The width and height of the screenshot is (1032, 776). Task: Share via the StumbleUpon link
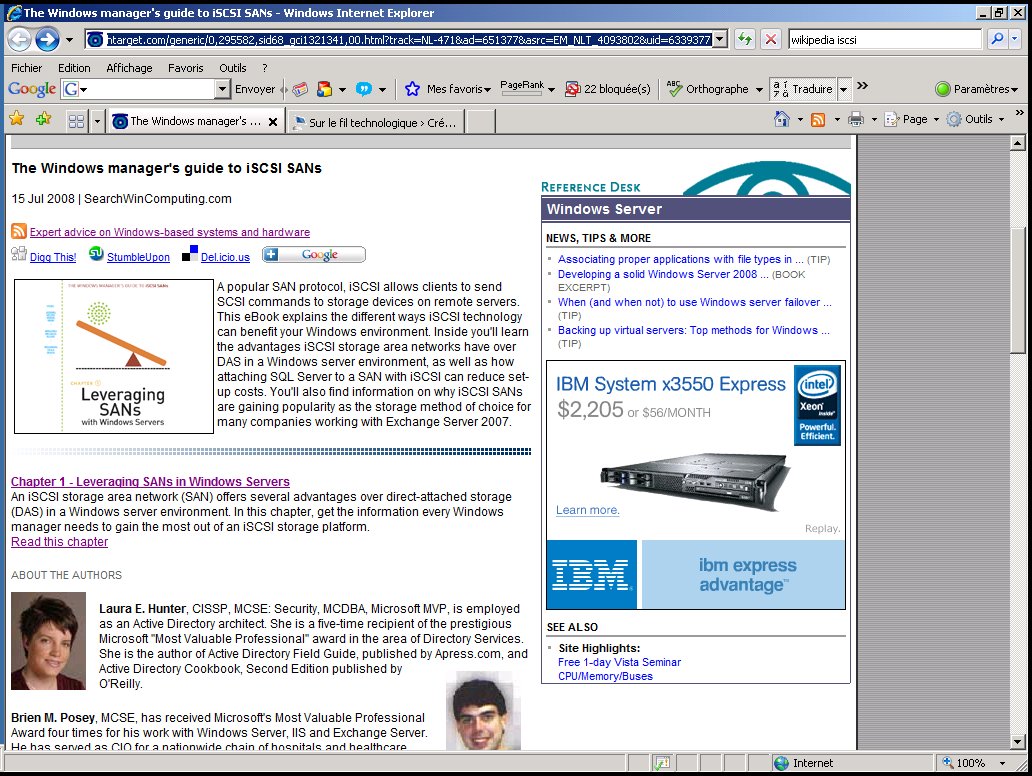138,257
